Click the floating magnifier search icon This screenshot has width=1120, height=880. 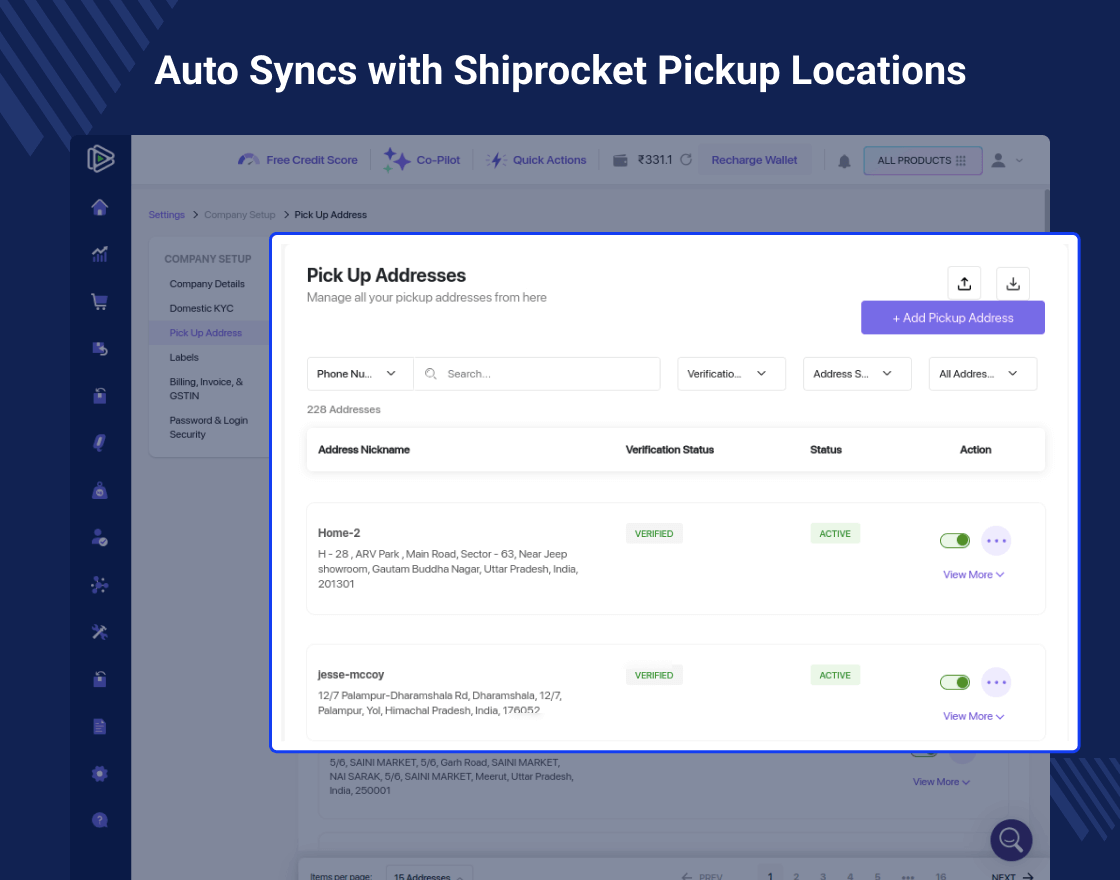pyautogui.click(x=1010, y=840)
